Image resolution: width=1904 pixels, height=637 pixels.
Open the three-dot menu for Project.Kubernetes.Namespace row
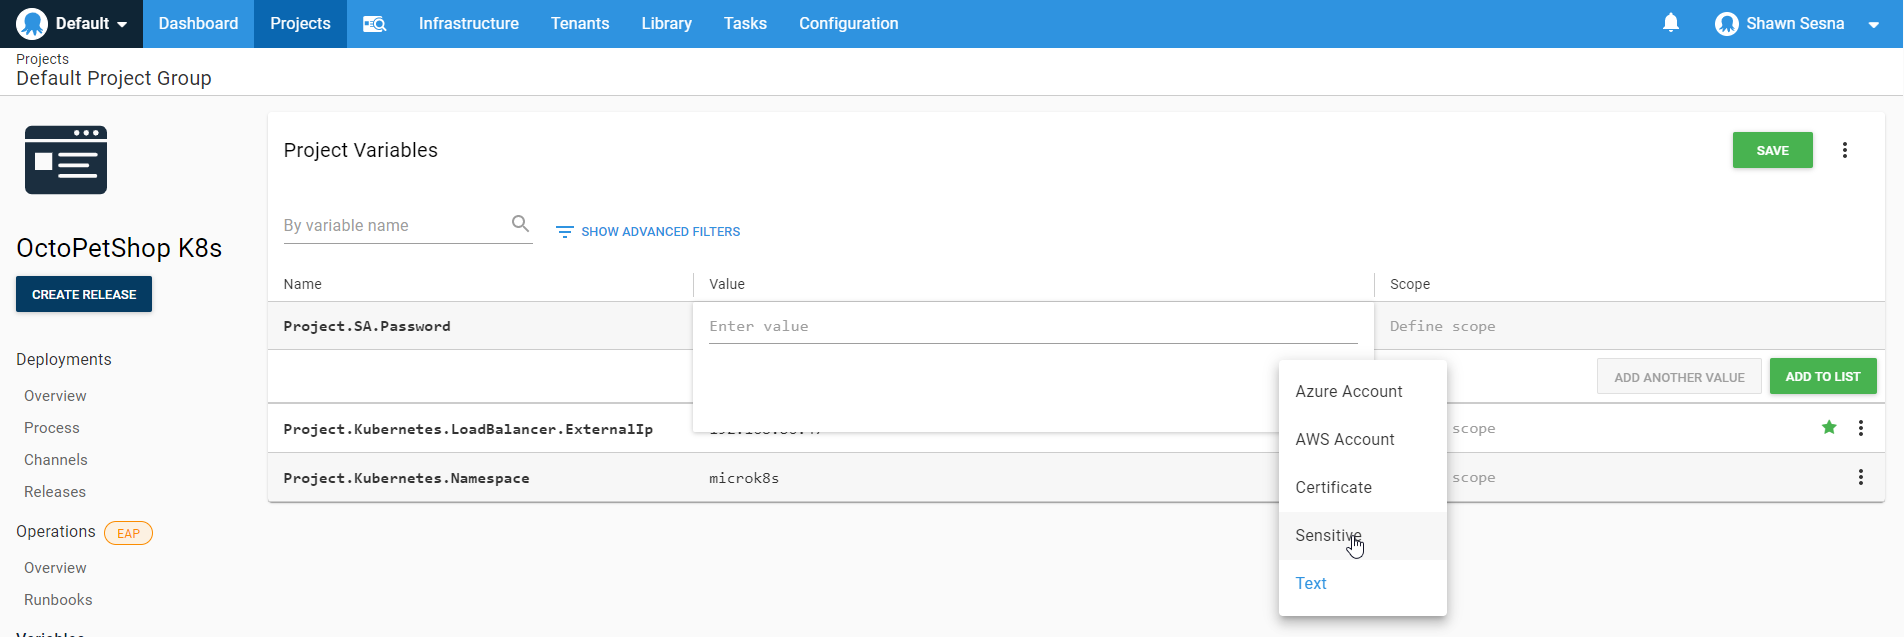pos(1860,478)
